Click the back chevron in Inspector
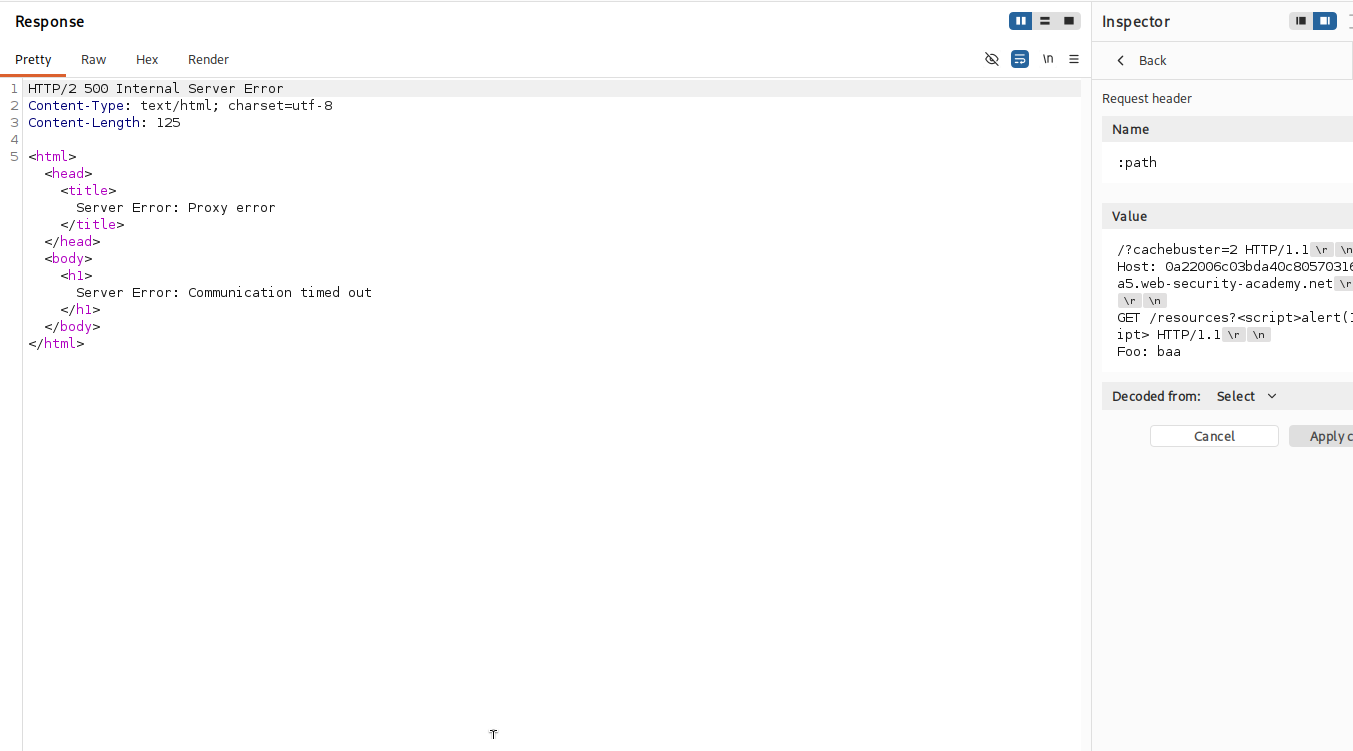1353x751 pixels. coord(1120,60)
